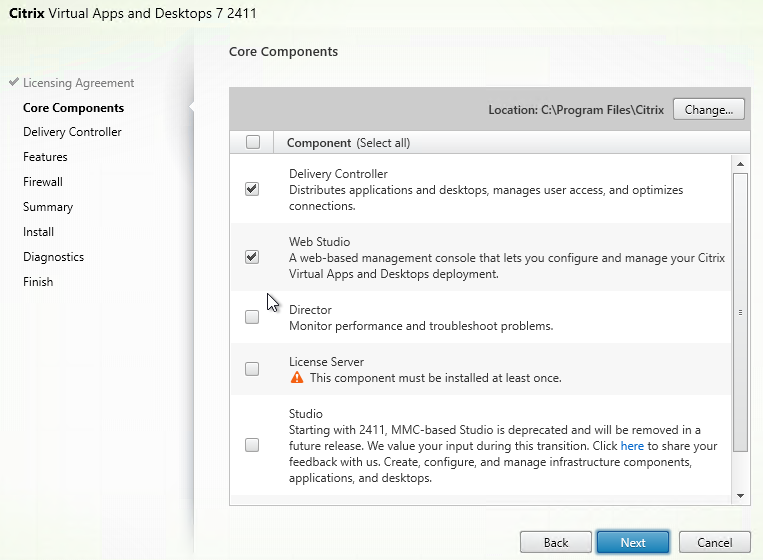Screen dimensions: 763x560
Task: Open the 'here' feedback link
Action: tap(632, 446)
